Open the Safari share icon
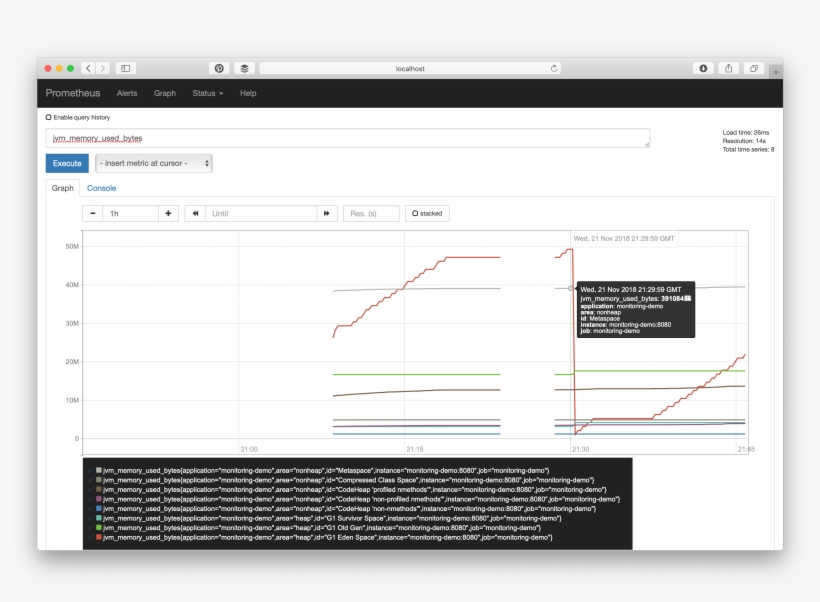 pos(729,68)
